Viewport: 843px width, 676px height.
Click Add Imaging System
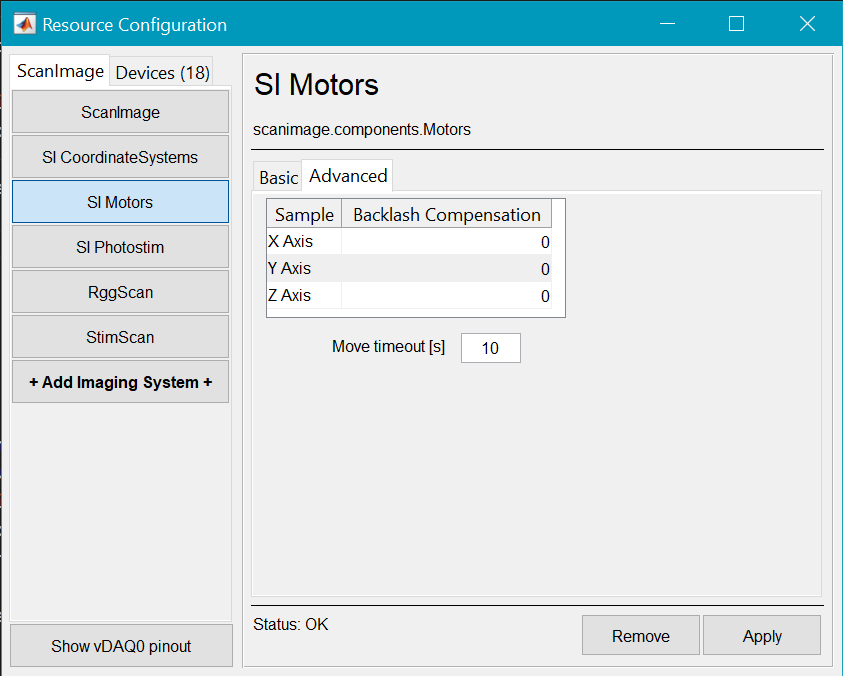pos(120,382)
